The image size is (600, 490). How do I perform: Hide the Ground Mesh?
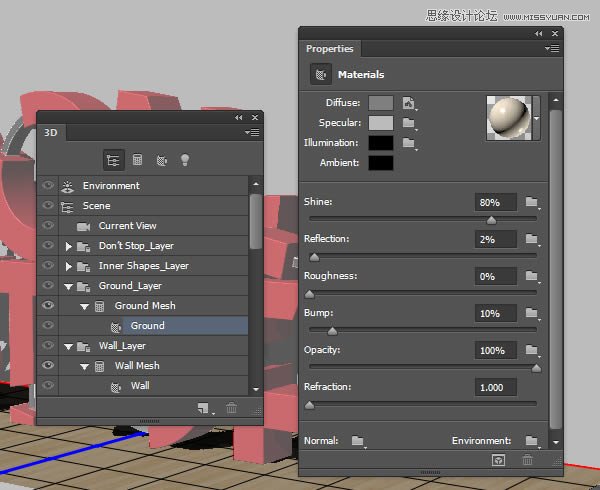click(x=48, y=305)
